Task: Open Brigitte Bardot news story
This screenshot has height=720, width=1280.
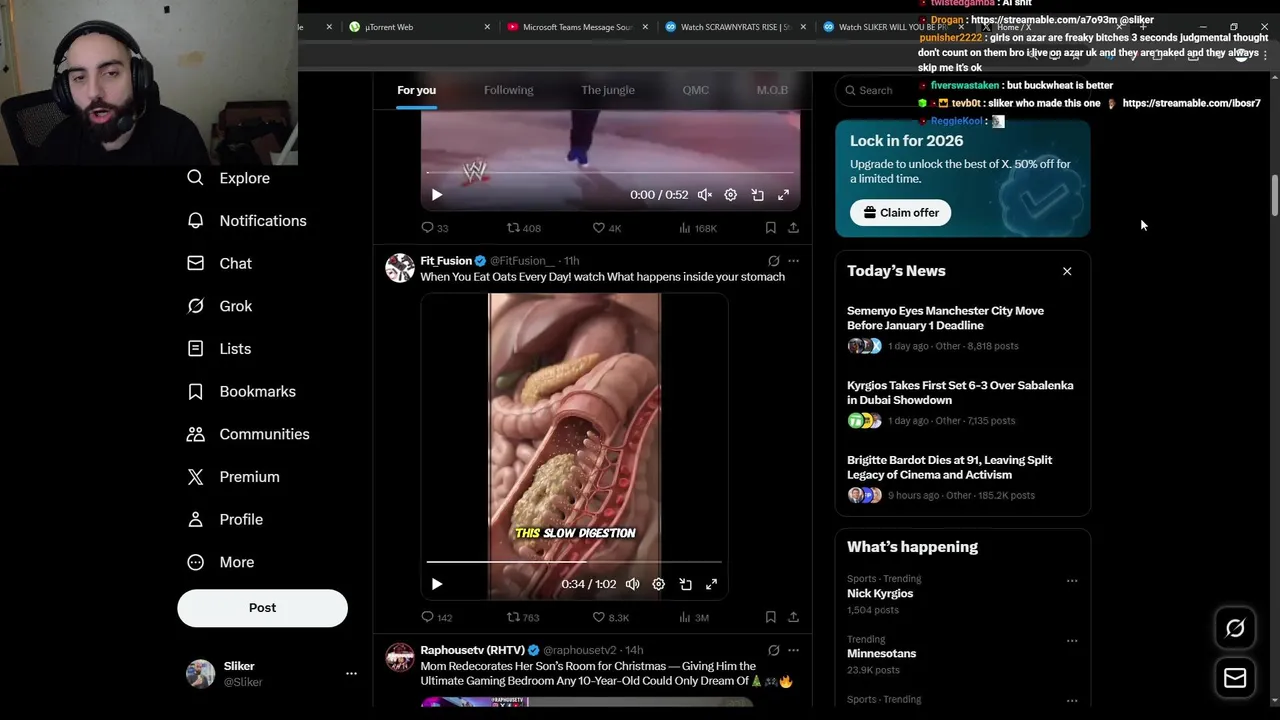Action: click(x=962, y=477)
